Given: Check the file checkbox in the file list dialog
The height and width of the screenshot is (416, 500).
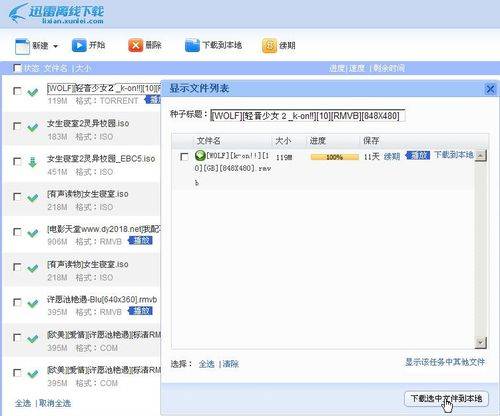Looking at the screenshot, I should 184,157.
